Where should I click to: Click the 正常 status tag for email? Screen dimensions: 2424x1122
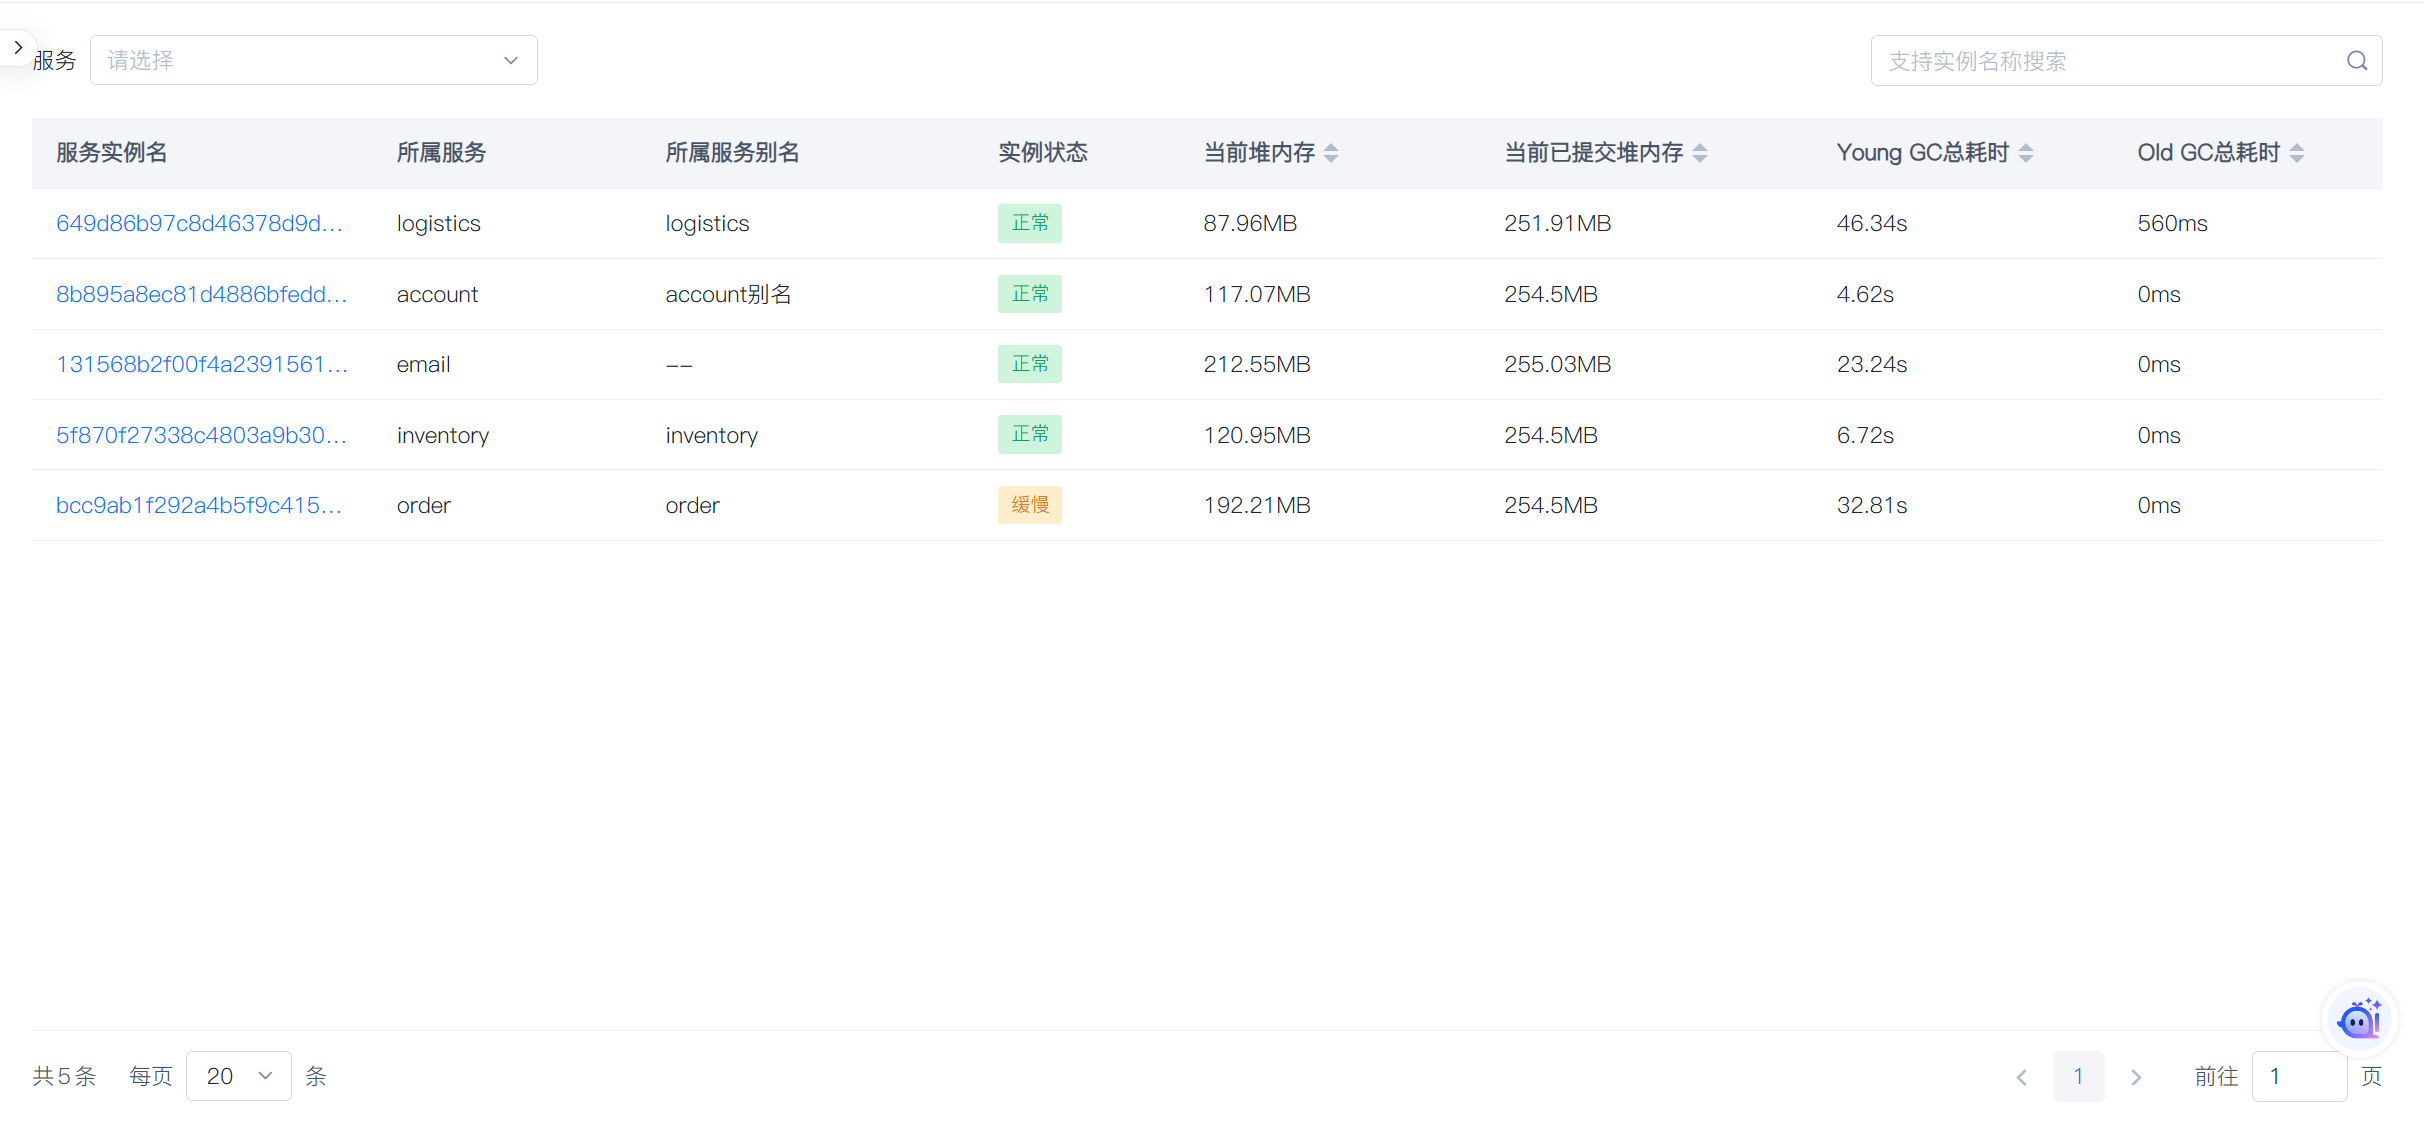point(1030,364)
